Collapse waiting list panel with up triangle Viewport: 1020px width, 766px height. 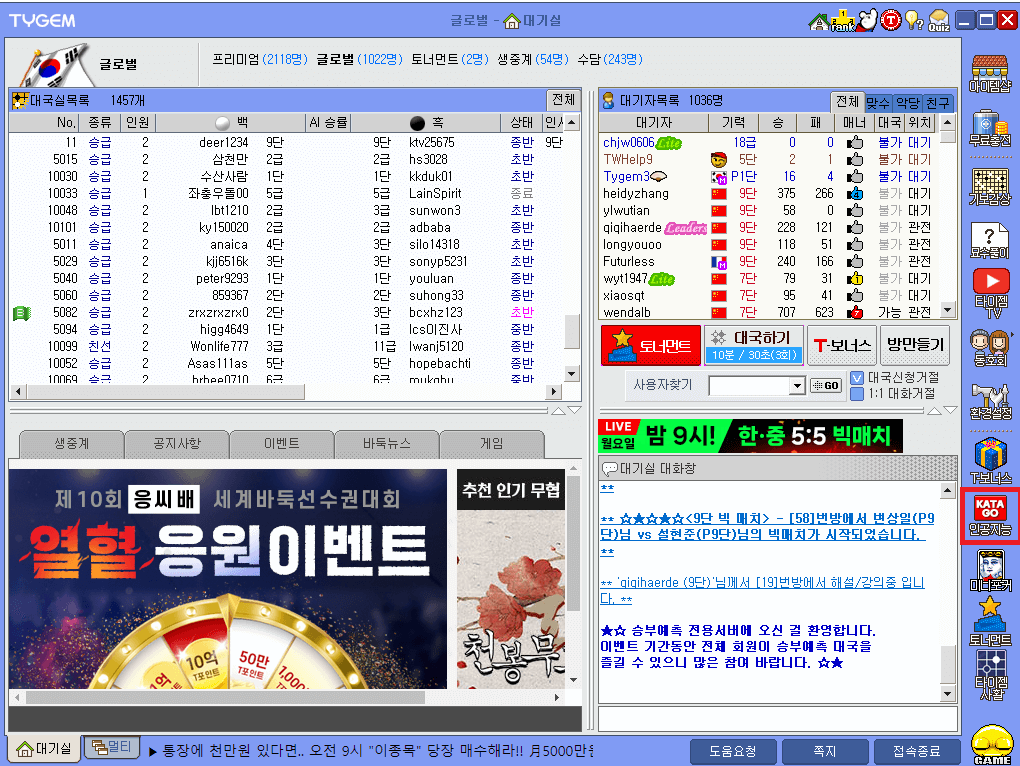[934, 411]
